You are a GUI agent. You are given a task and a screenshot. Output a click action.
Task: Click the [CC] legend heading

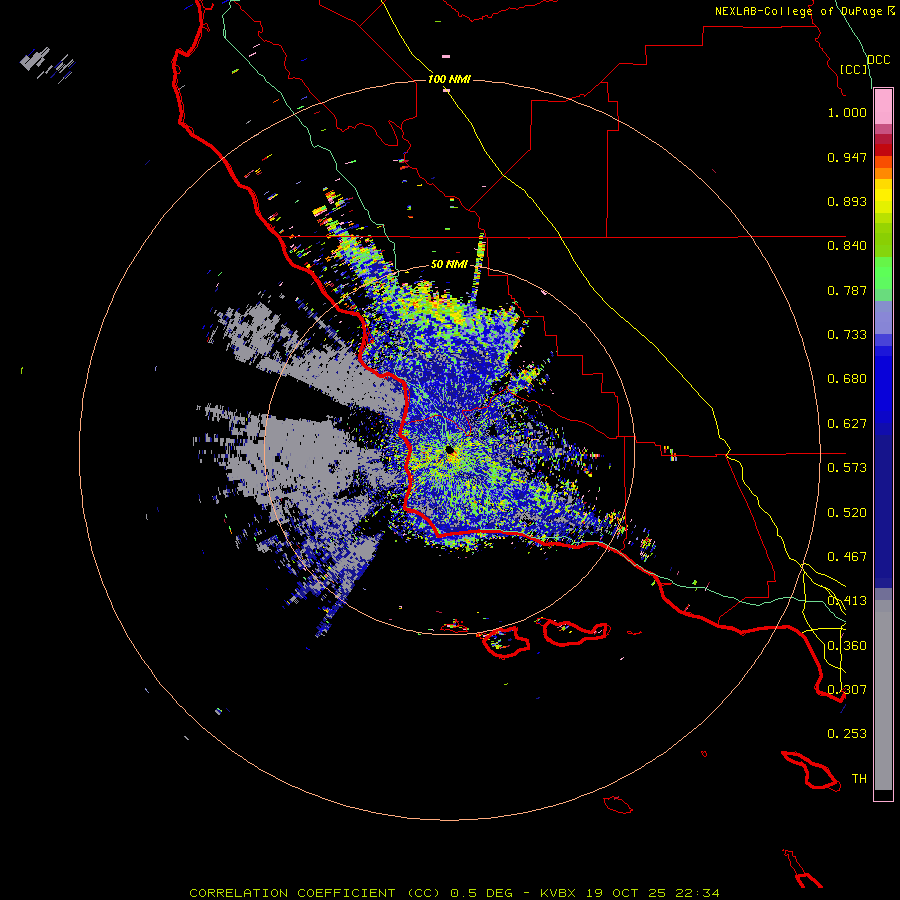coord(854,69)
